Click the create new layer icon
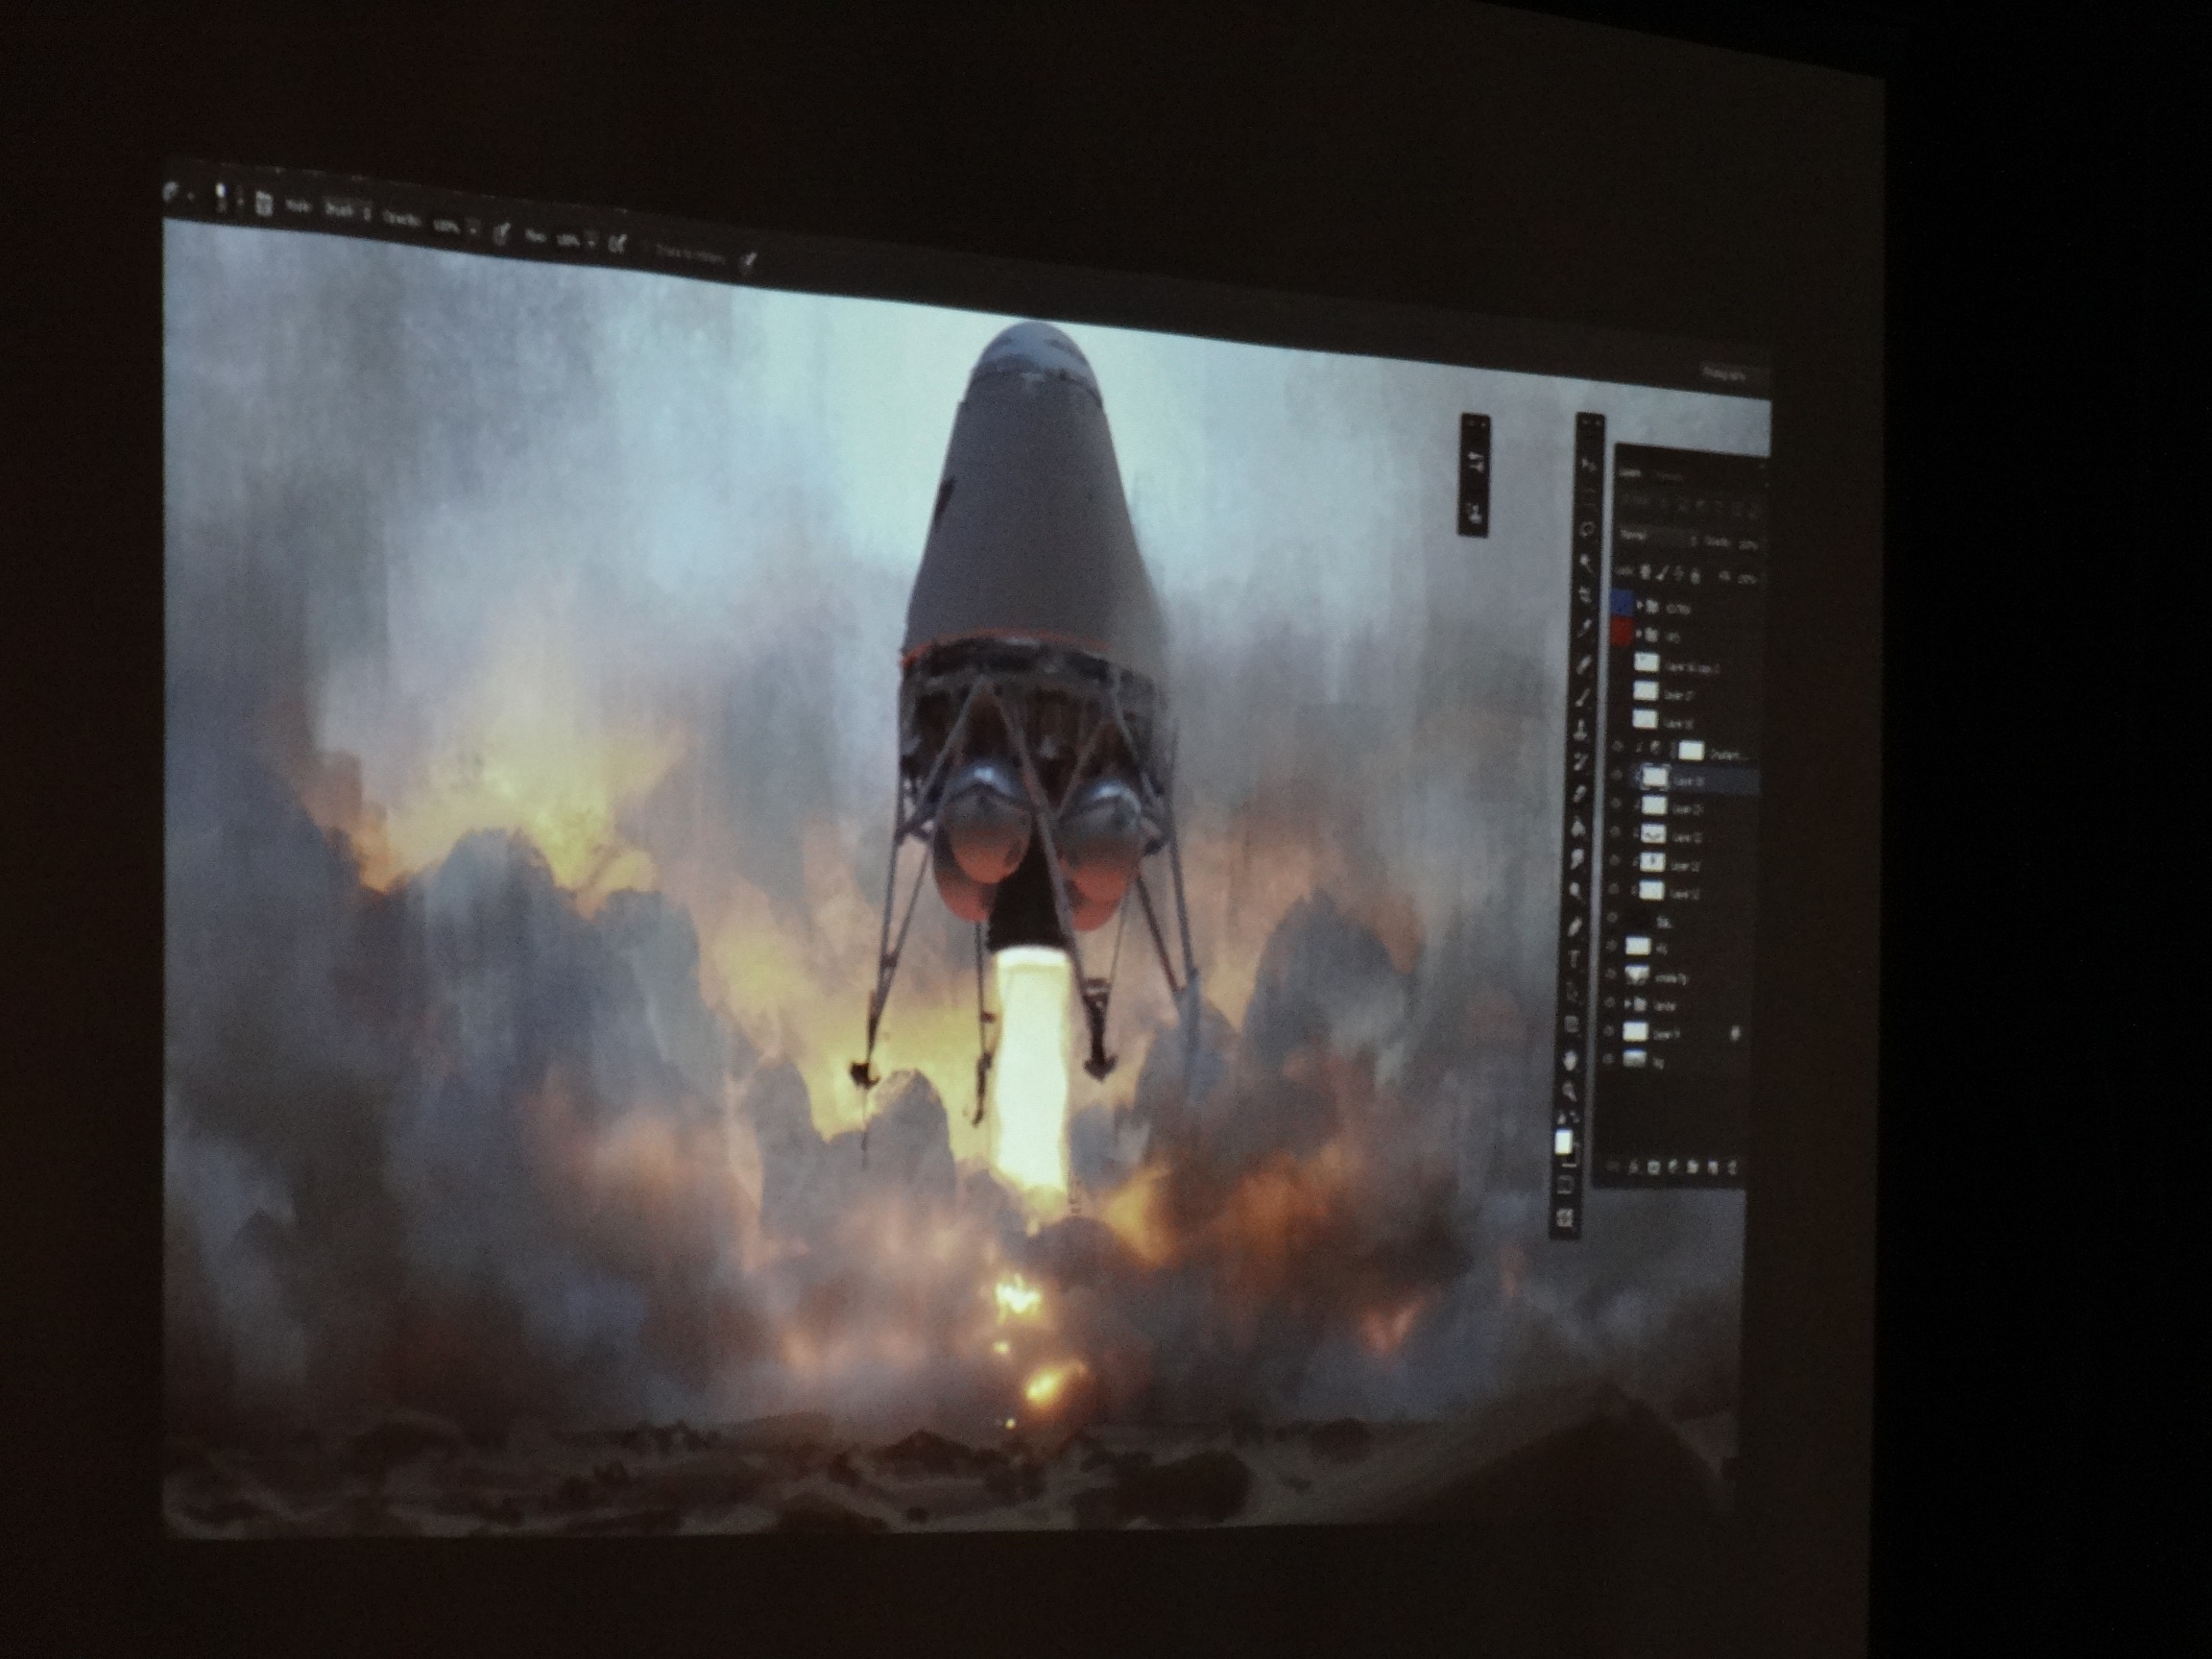This screenshot has width=2212, height=1659. coord(1712,1167)
